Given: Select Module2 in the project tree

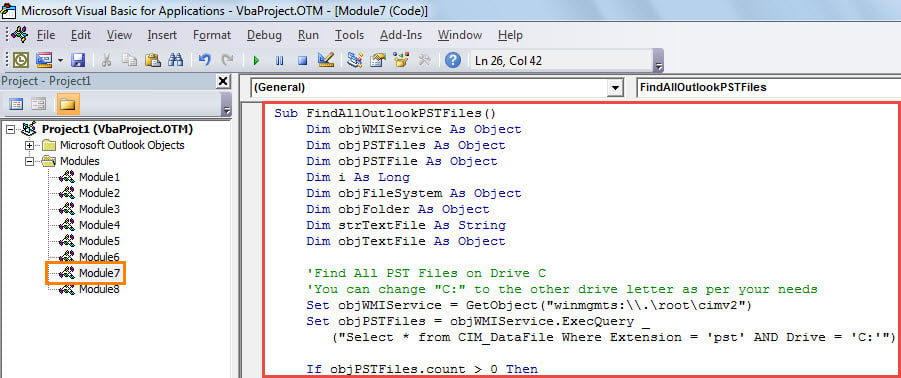Looking at the screenshot, I should [99, 194].
